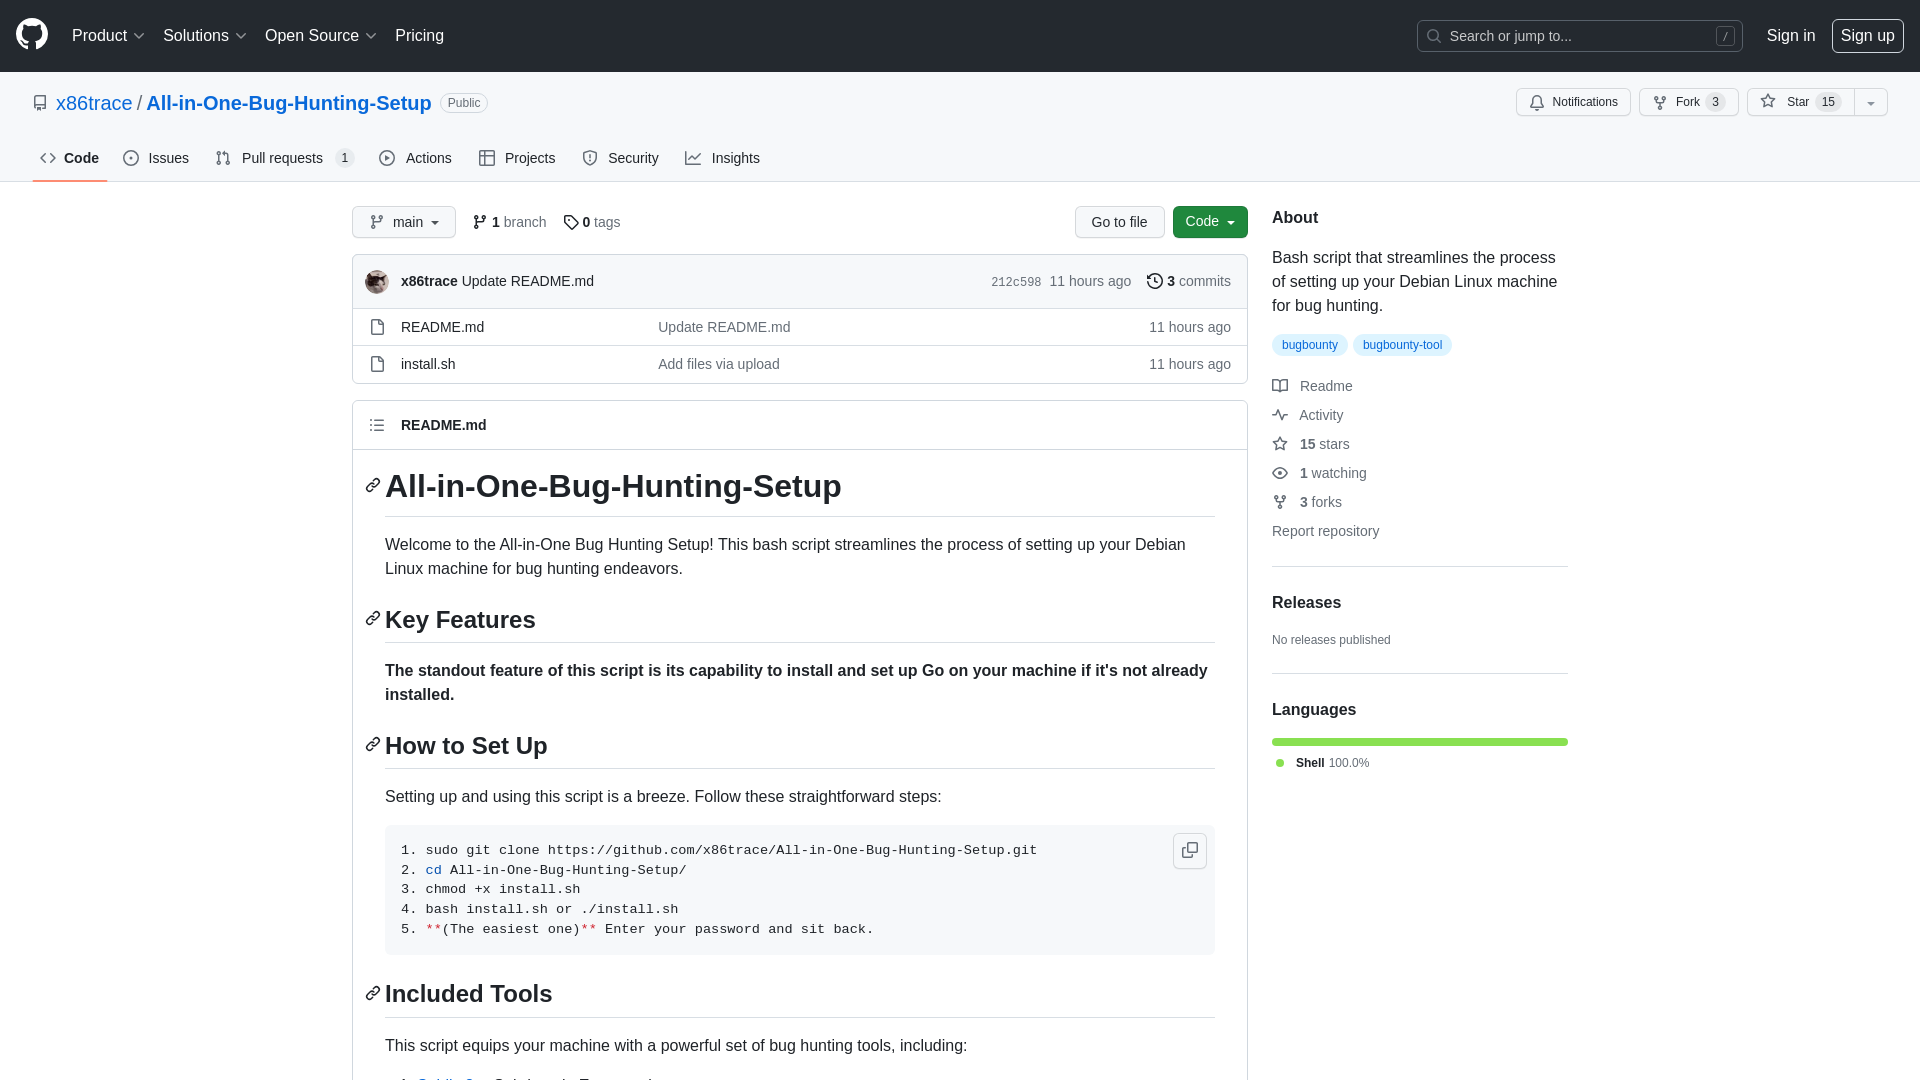Expand the main branch selector dropdown
This screenshot has width=1920, height=1080.
[x=404, y=222]
